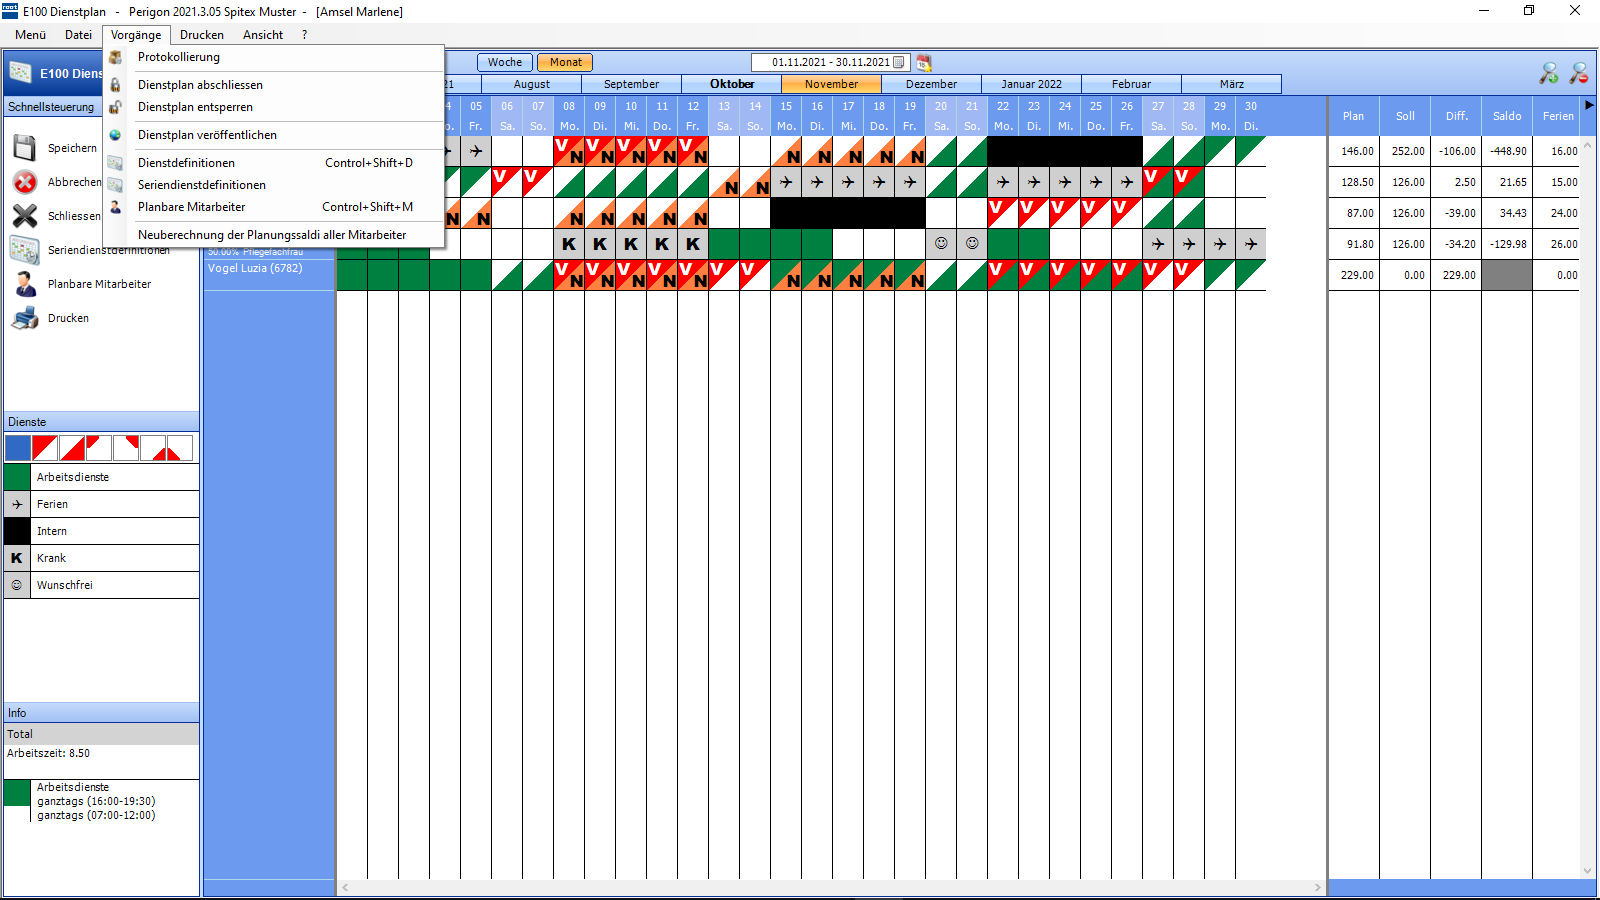The image size is (1600, 900).
Task: Run Neuberechnung der Planungssaldi aller Mitarbeiter
Action: pos(273,234)
